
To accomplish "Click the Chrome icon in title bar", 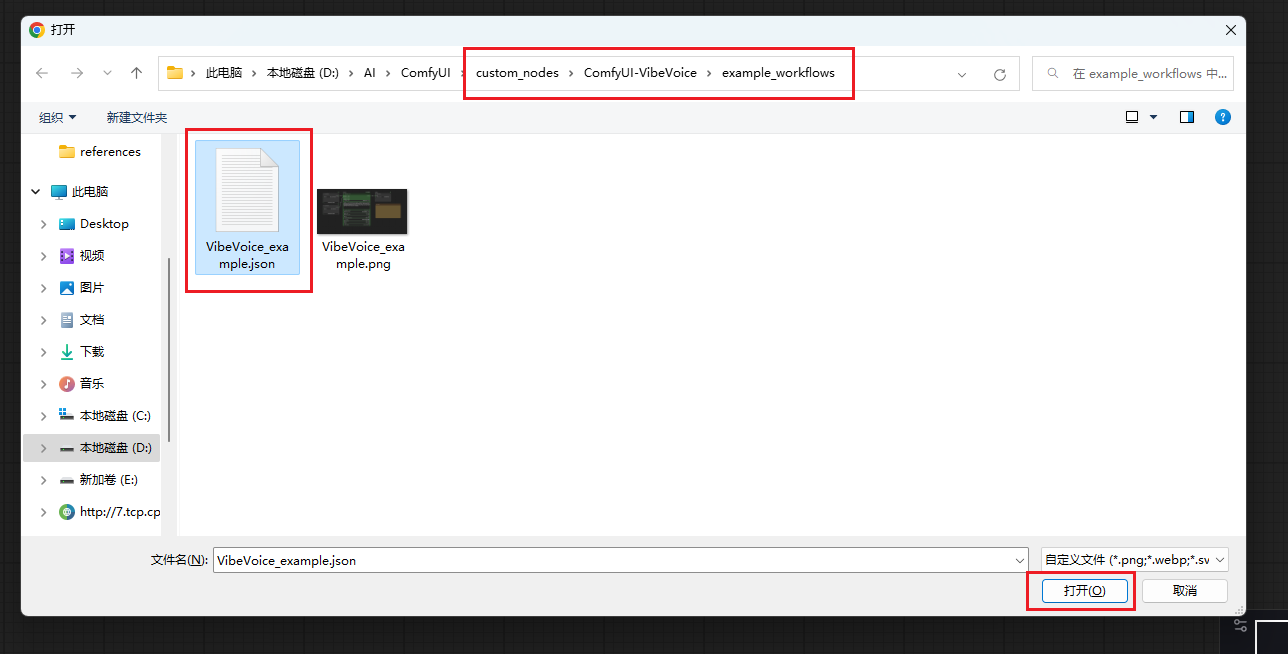I will 37,30.
